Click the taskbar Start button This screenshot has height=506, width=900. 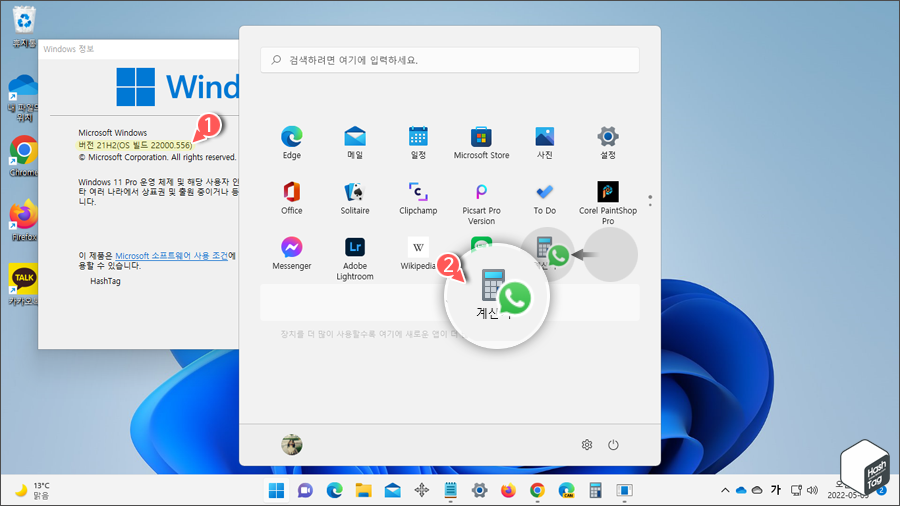(276, 491)
